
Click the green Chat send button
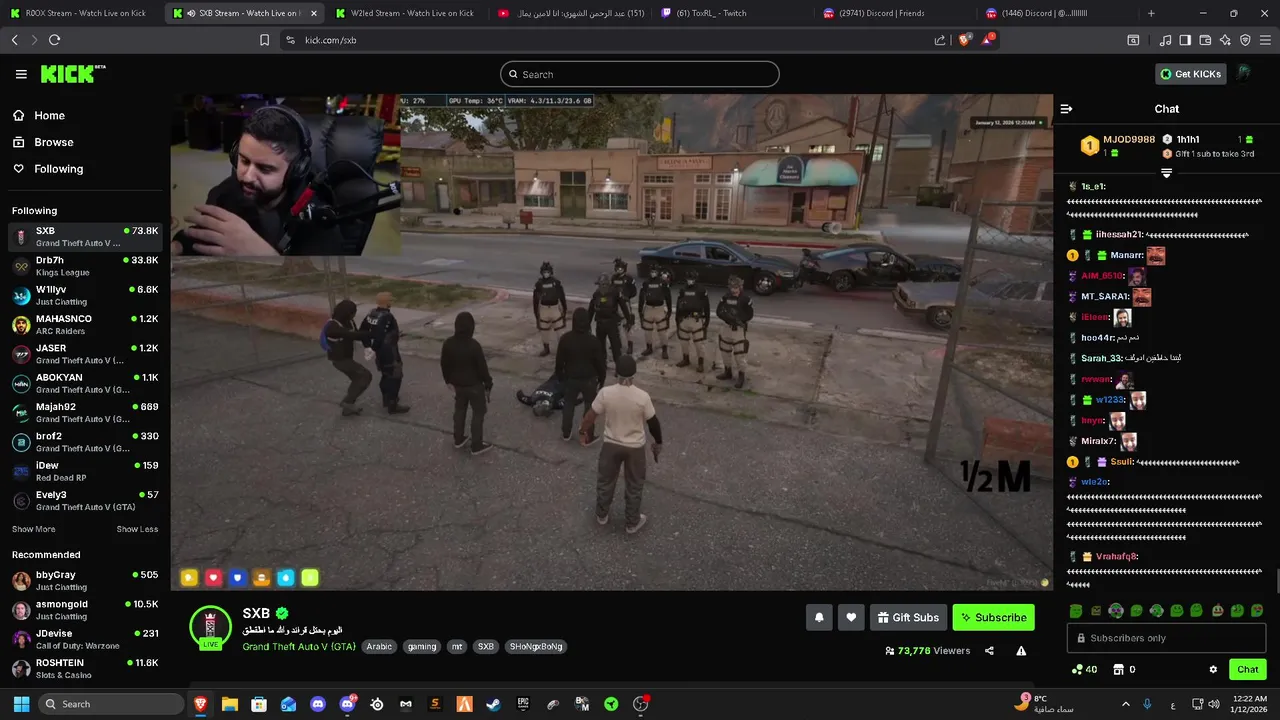click(1247, 670)
